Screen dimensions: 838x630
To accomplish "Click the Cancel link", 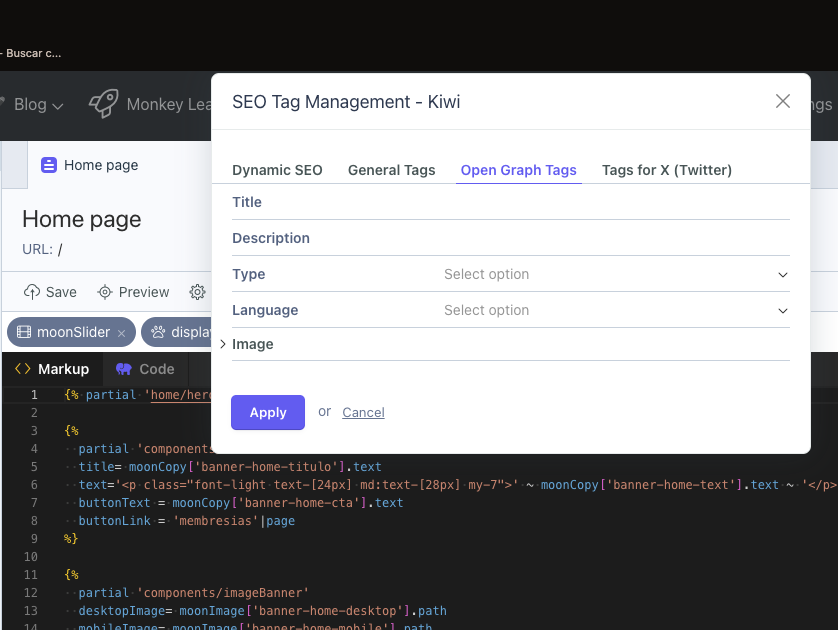I will point(363,412).
